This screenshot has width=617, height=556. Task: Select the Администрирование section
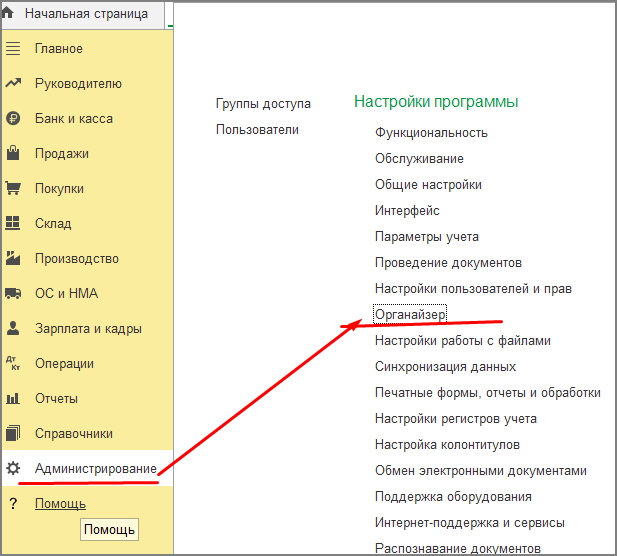tap(96, 468)
